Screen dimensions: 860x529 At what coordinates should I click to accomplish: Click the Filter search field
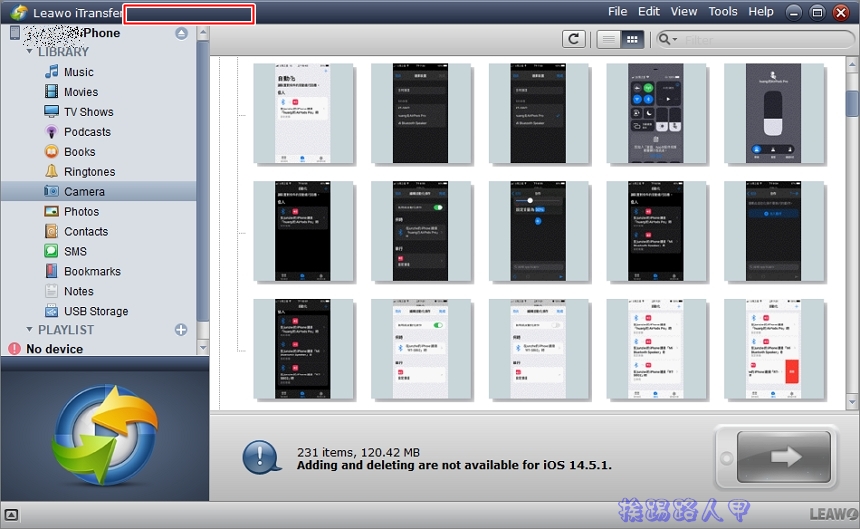tap(760, 39)
